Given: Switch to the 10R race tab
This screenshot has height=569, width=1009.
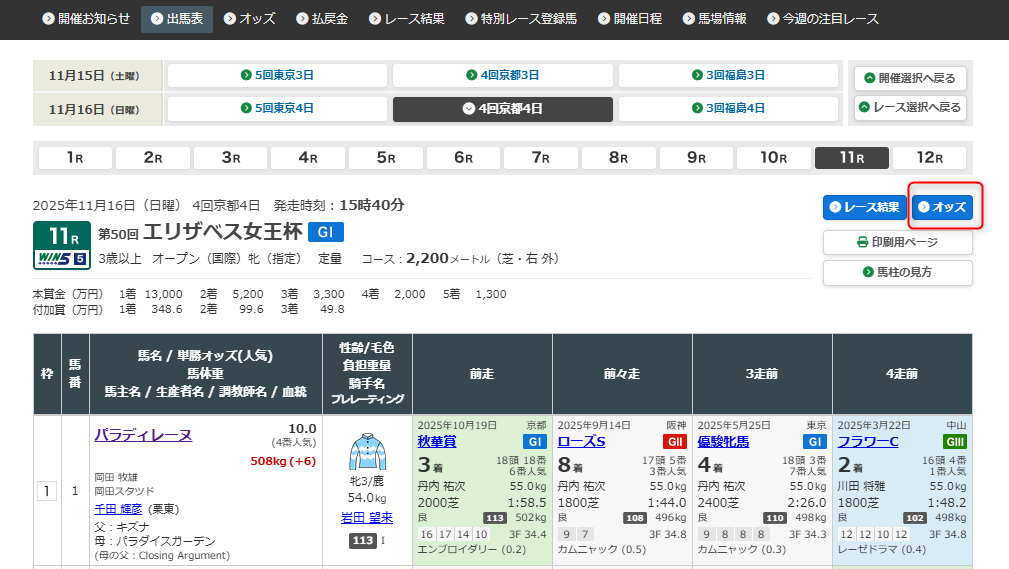Looking at the screenshot, I should [774, 158].
